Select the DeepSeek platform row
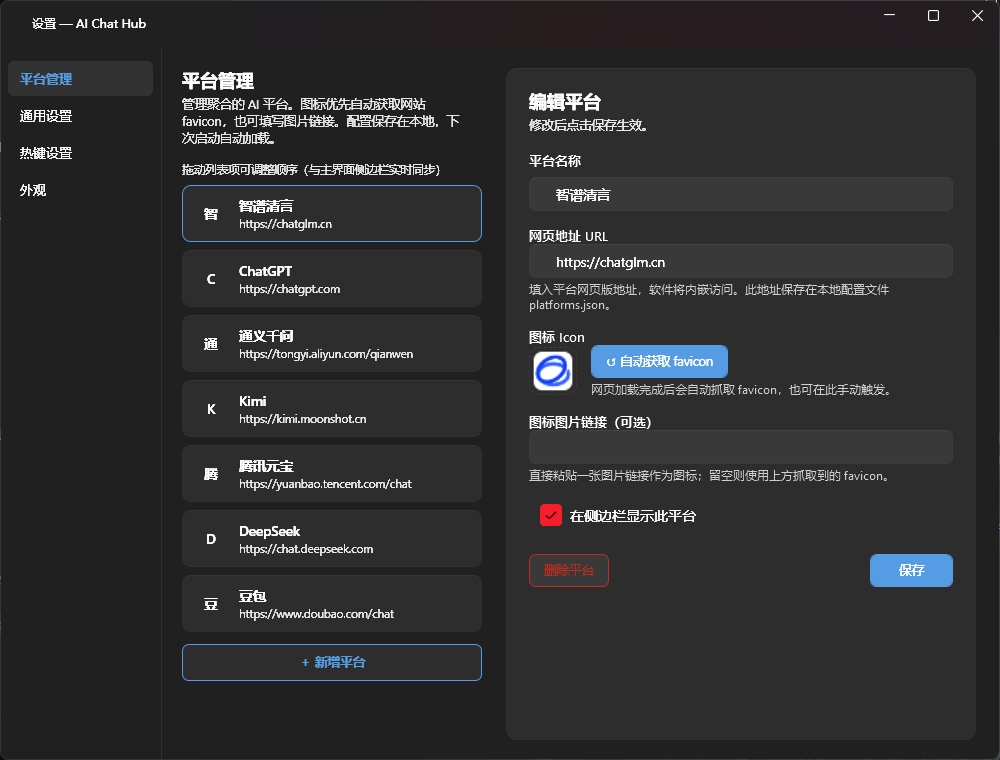1000x760 pixels. click(x=332, y=539)
